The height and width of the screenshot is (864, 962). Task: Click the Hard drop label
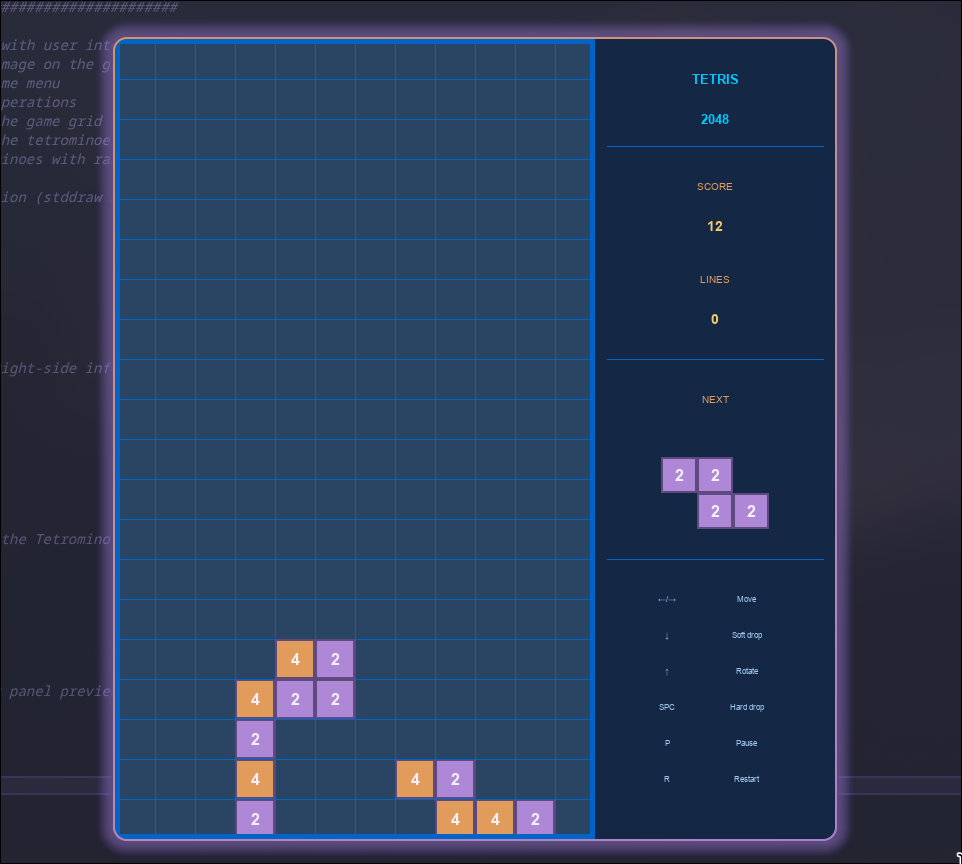pyautogui.click(x=747, y=708)
